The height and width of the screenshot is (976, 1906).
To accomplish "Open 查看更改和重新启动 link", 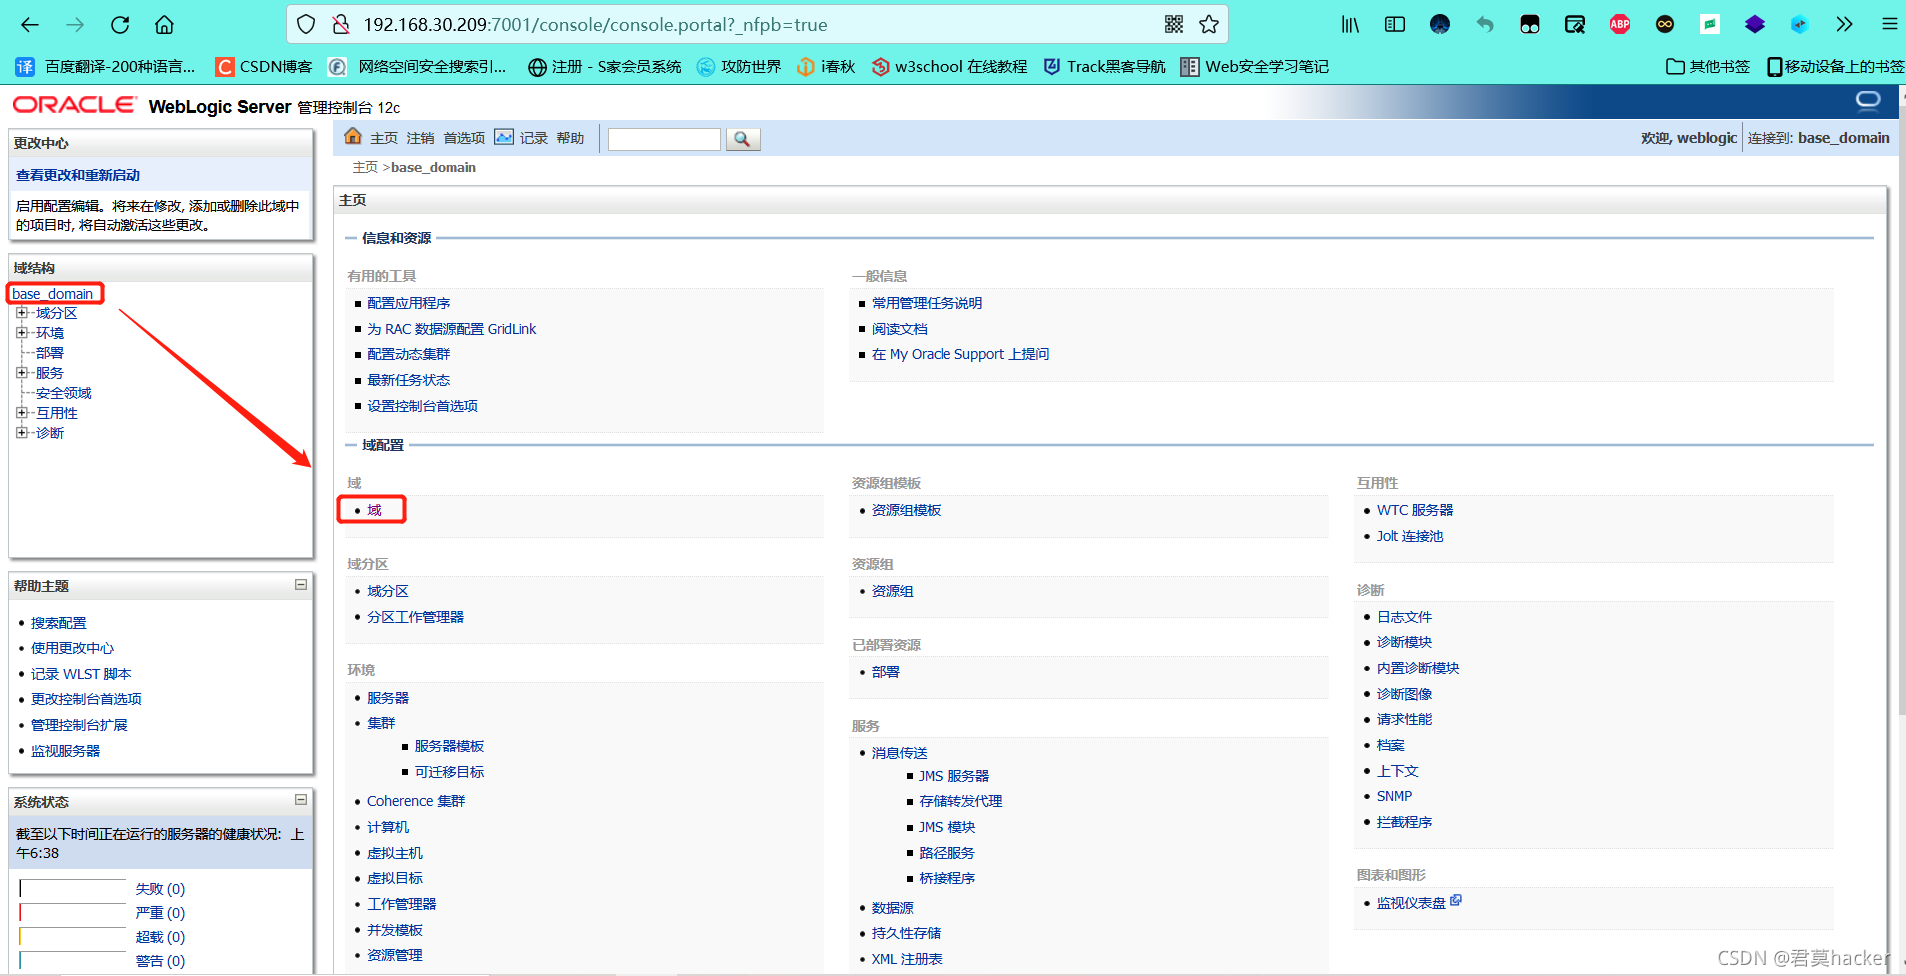I will 78,175.
